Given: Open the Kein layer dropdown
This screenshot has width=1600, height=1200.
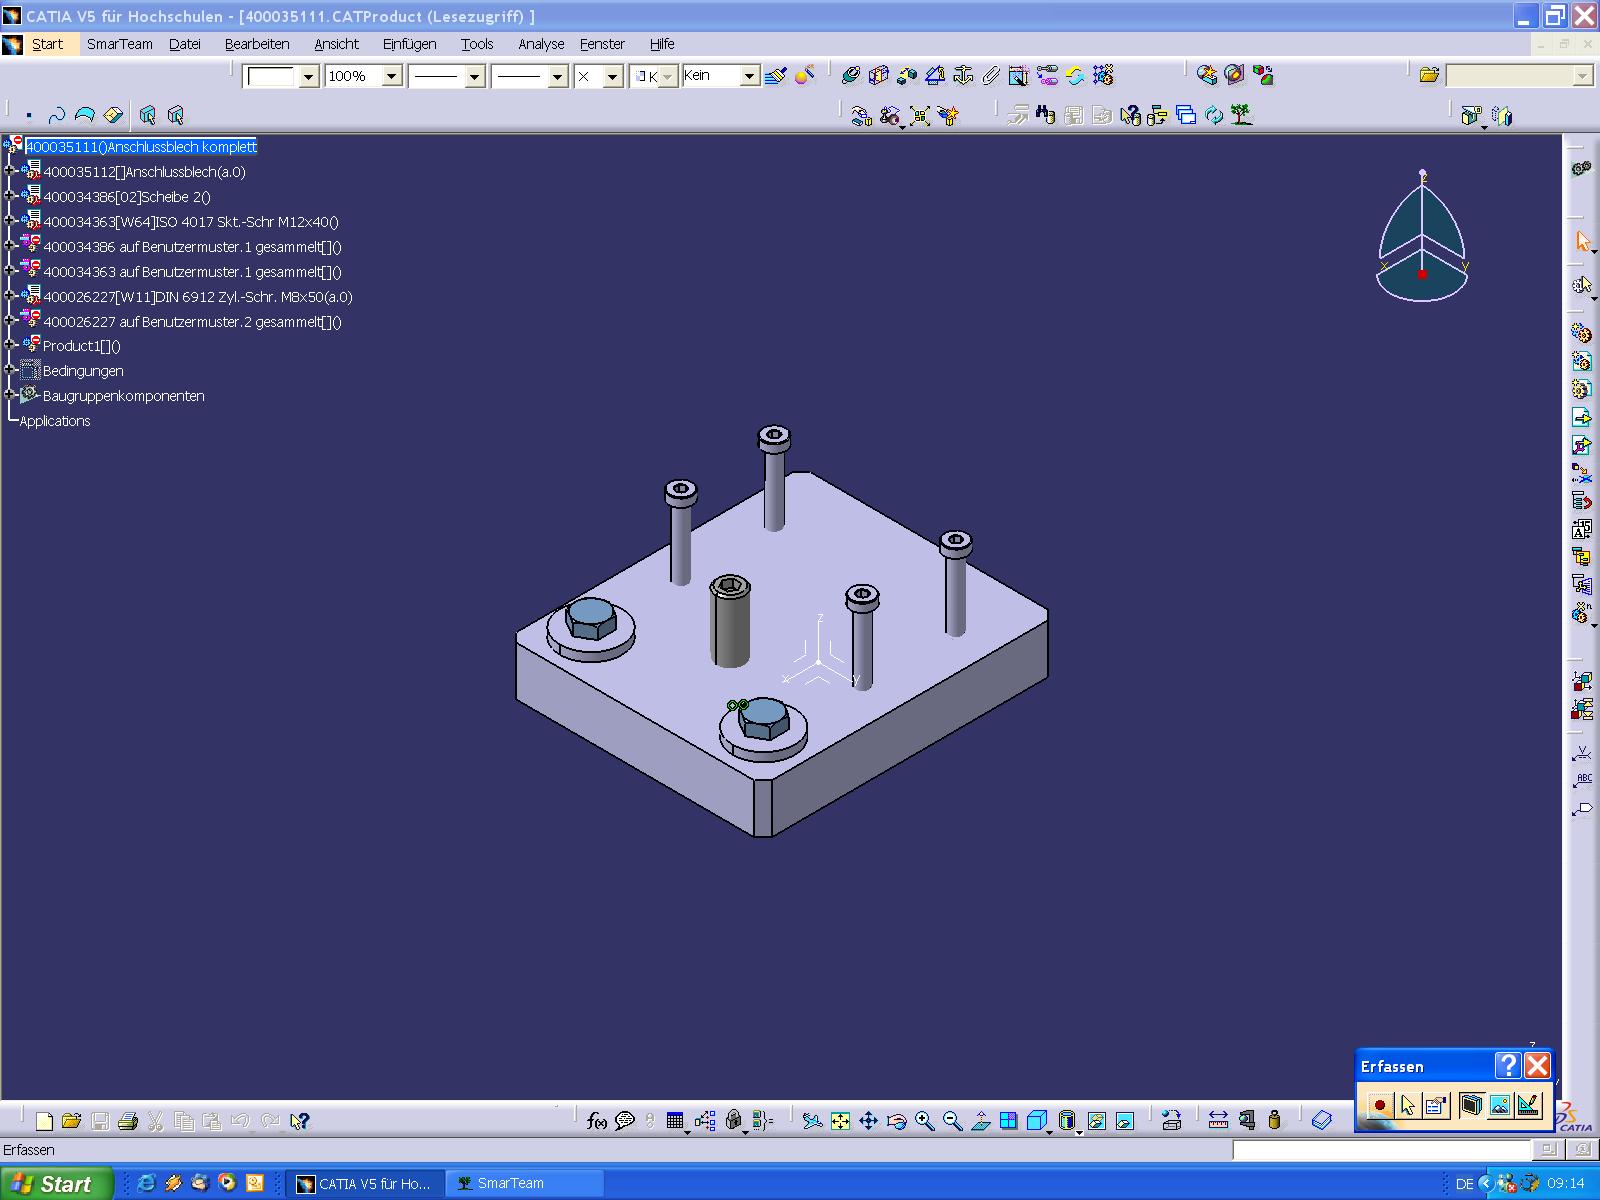Looking at the screenshot, I should 749,76.
